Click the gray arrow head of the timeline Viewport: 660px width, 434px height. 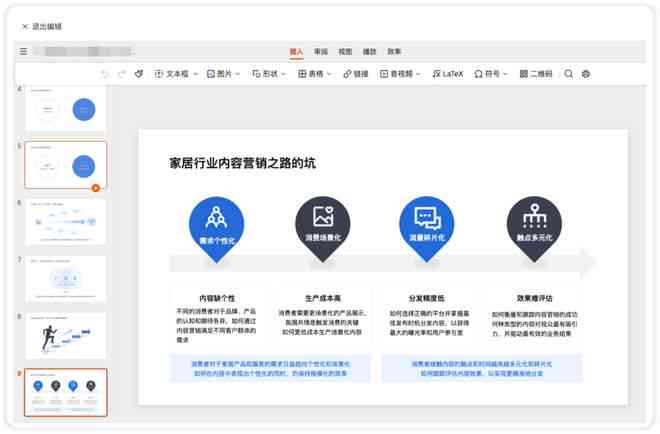pos(588,262)
